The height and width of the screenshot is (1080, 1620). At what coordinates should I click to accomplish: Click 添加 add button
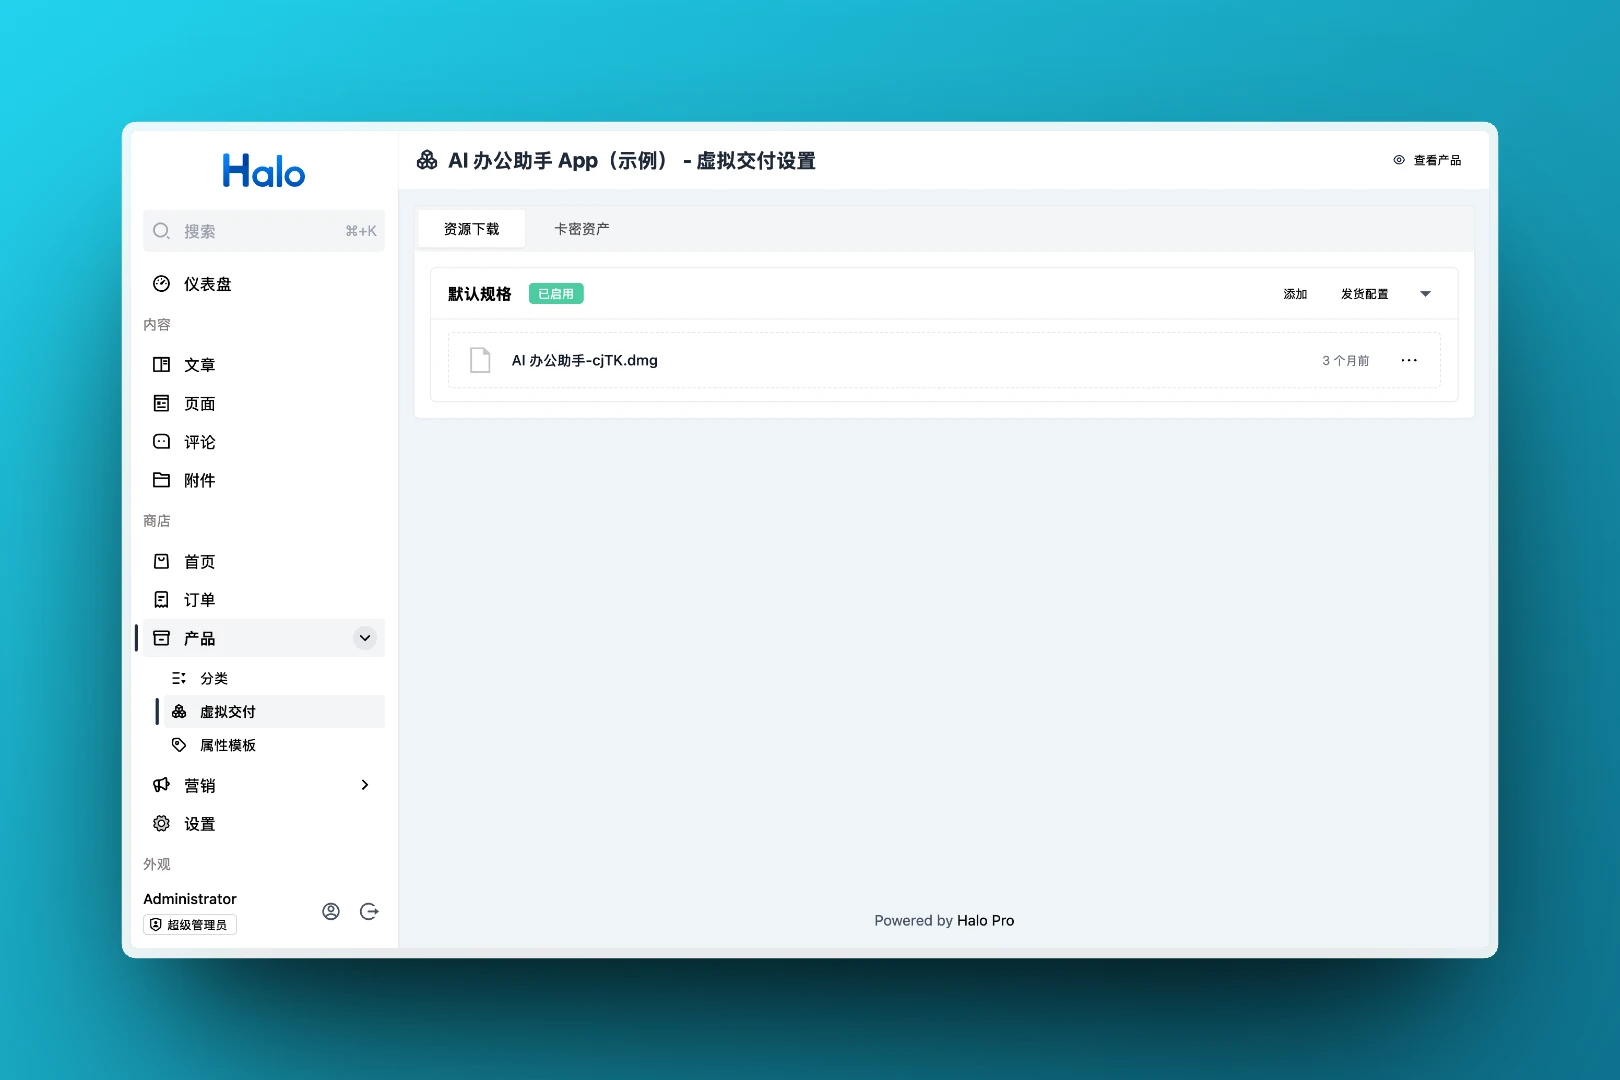pyautogui.click(x=1295, y=294)
